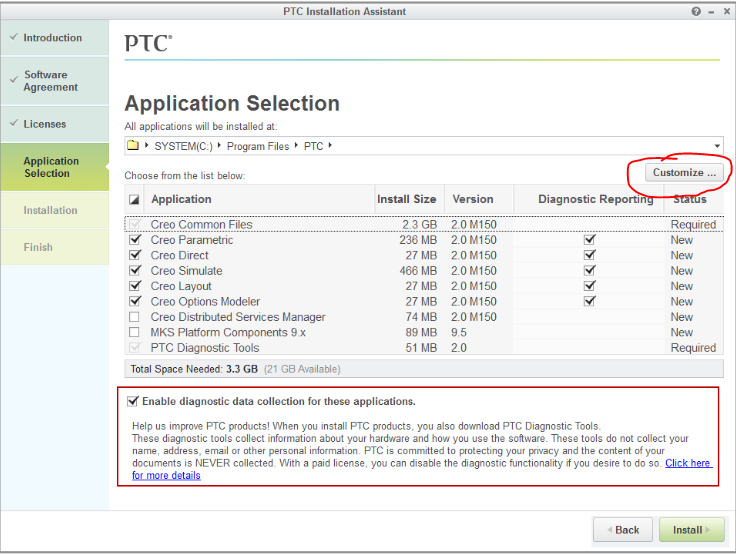Screen dimensions: 736x554
Task: Click SYSTEM(C:) path segment
Action: (184, 146)
